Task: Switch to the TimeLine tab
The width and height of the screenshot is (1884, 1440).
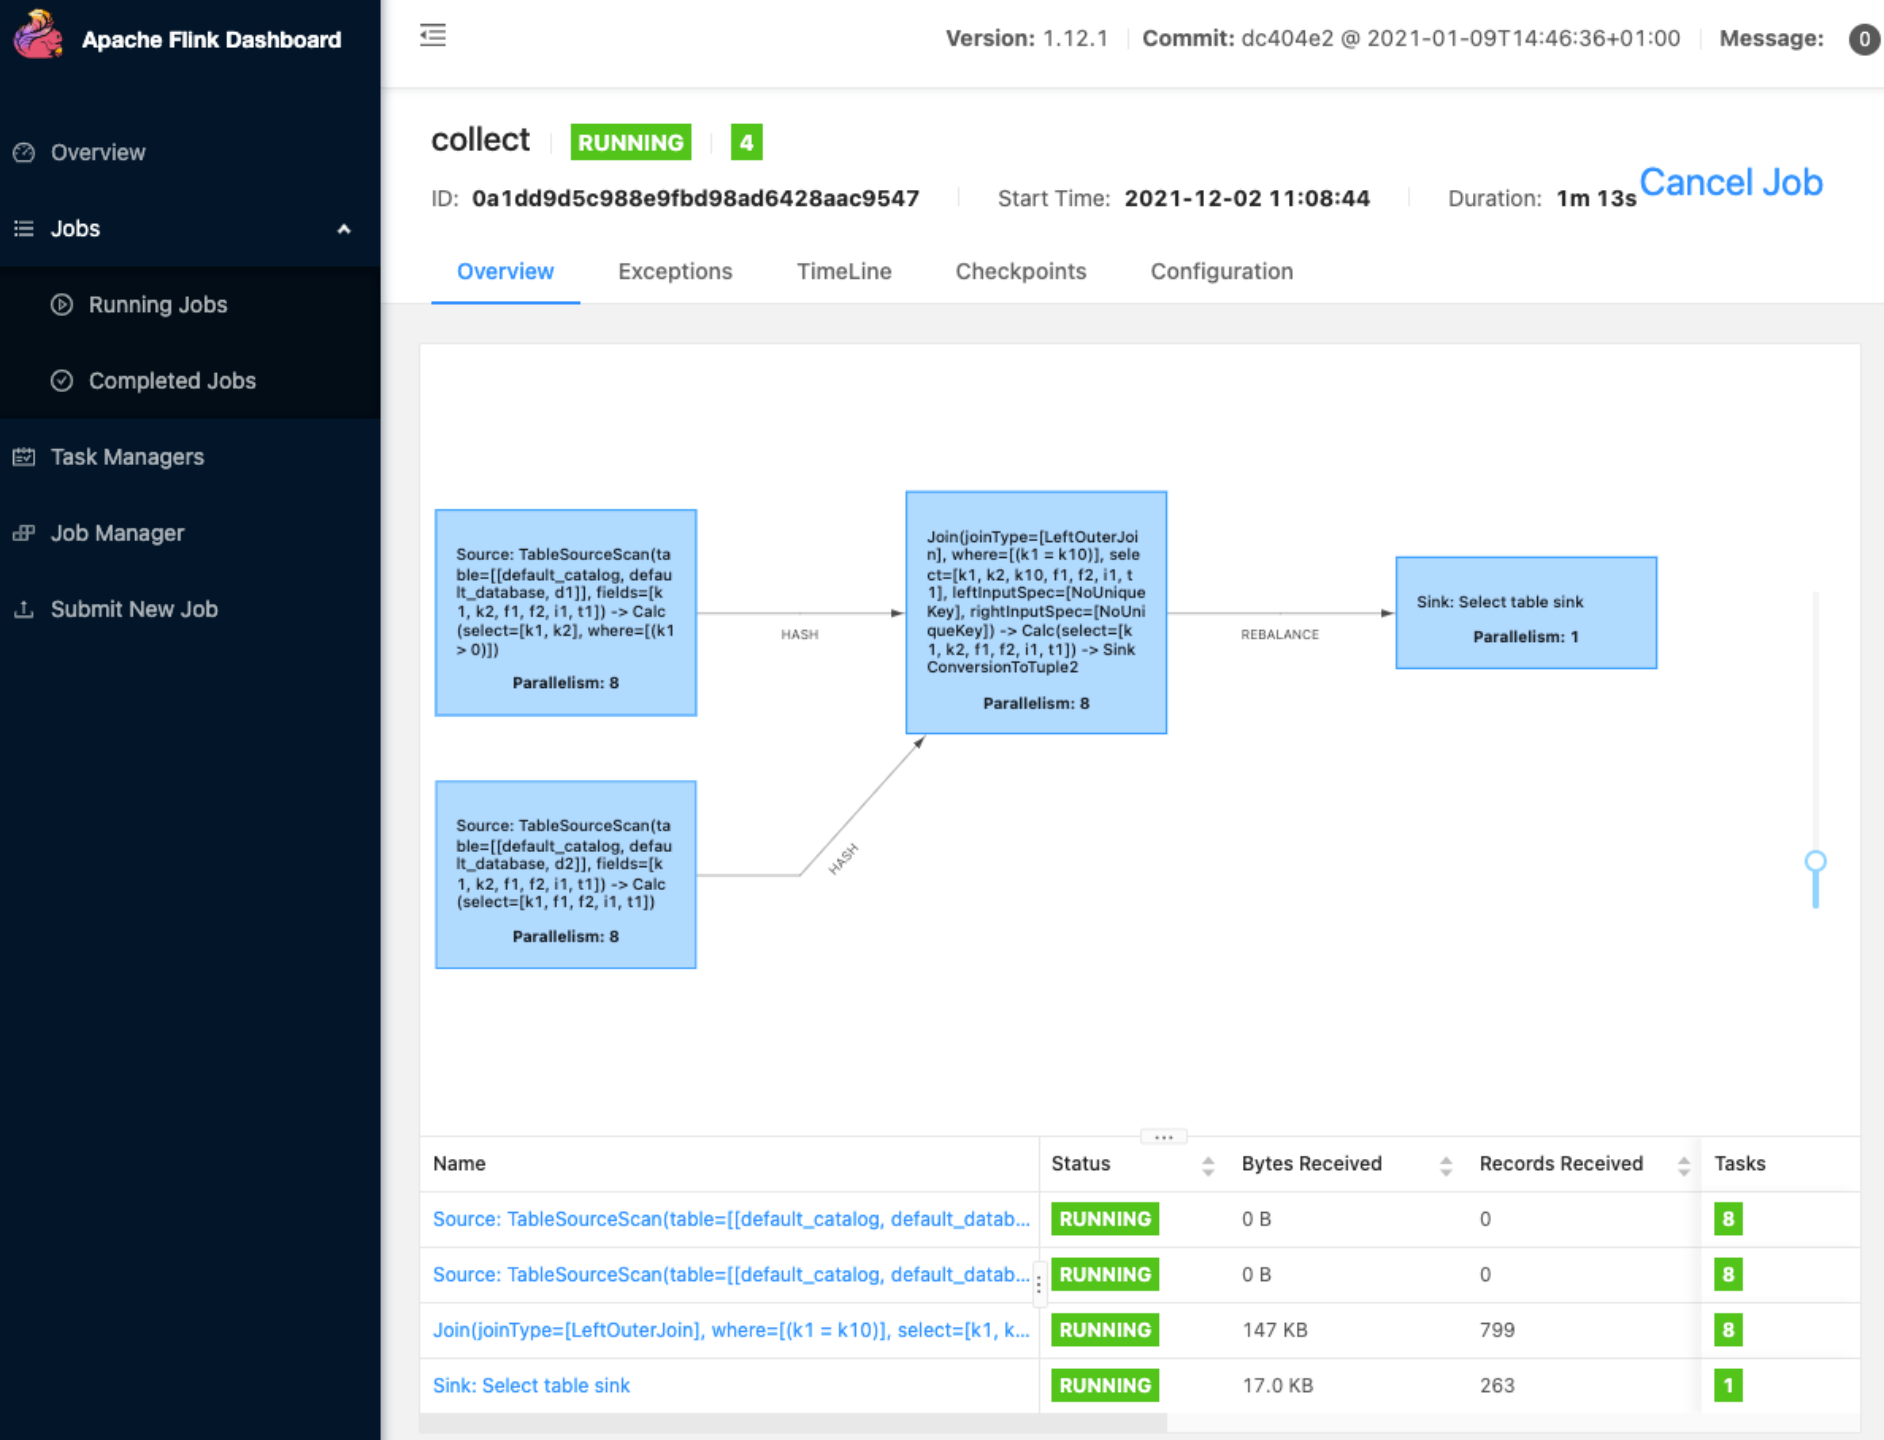Action: pyautogui.click(x=844, y=272)
